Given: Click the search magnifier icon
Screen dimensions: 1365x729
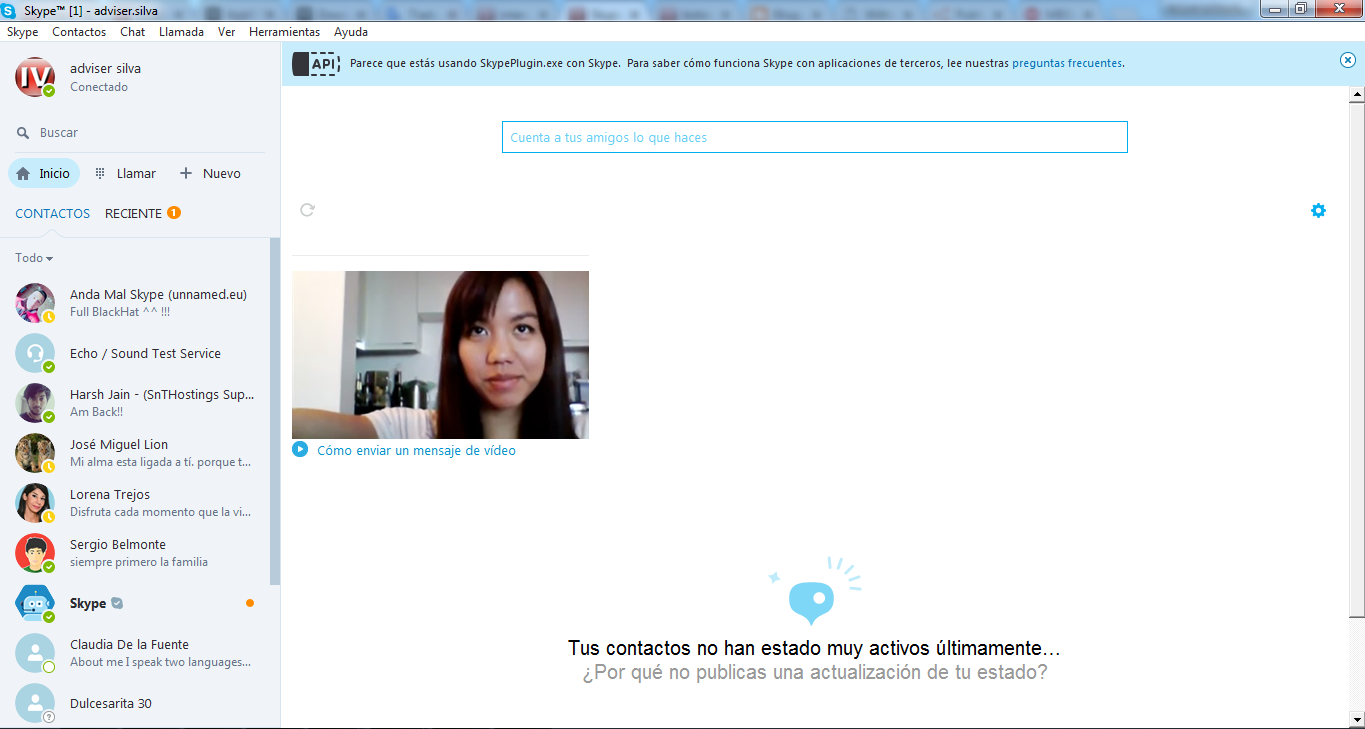Looking at the screenshot, I should [x=23, y=133].
